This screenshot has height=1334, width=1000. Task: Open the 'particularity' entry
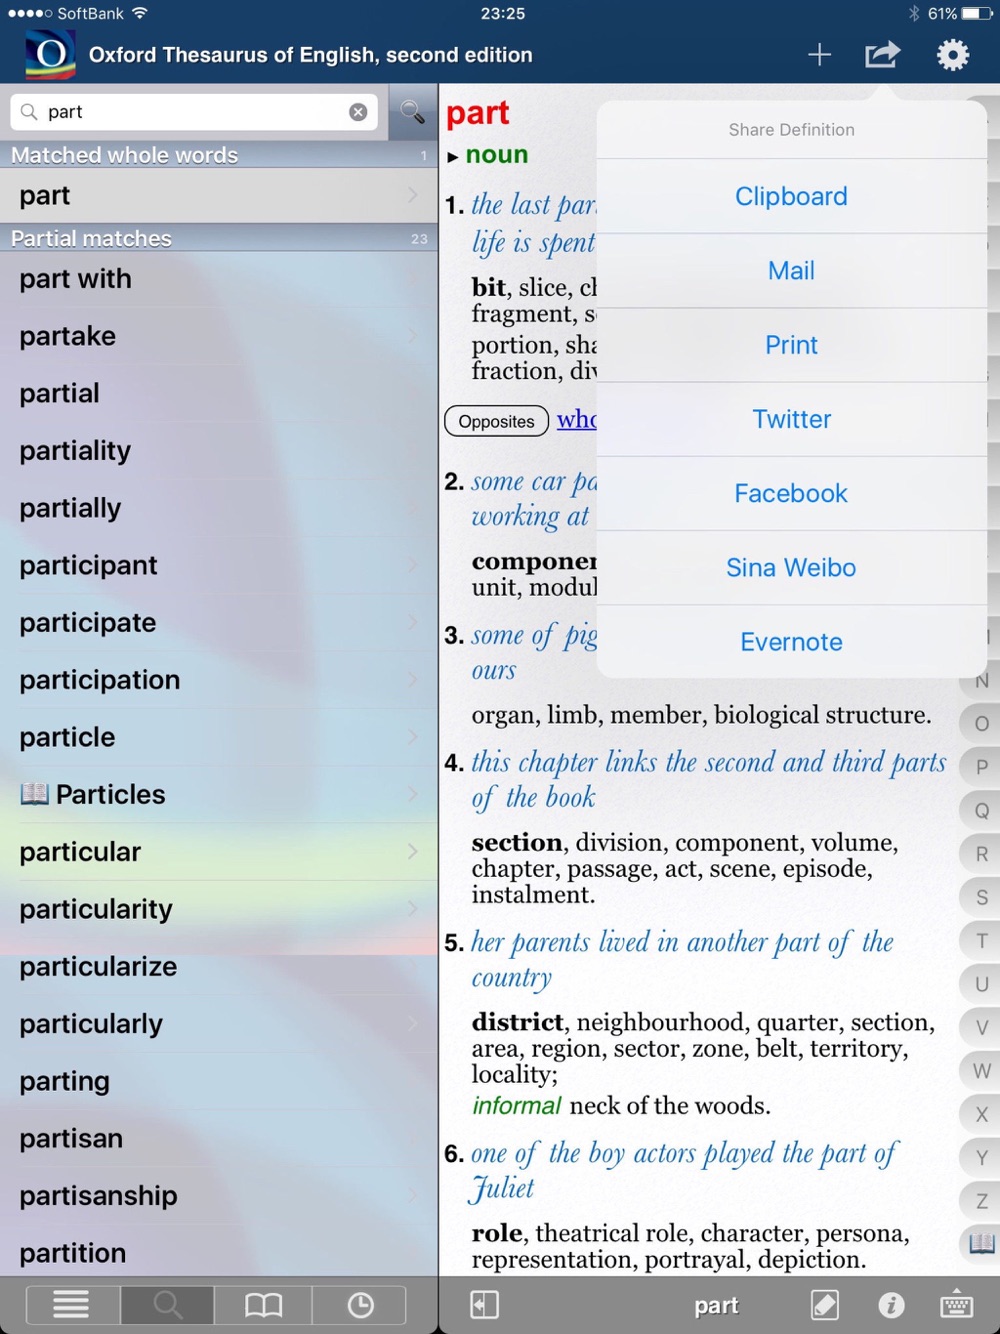coord(218,909)
